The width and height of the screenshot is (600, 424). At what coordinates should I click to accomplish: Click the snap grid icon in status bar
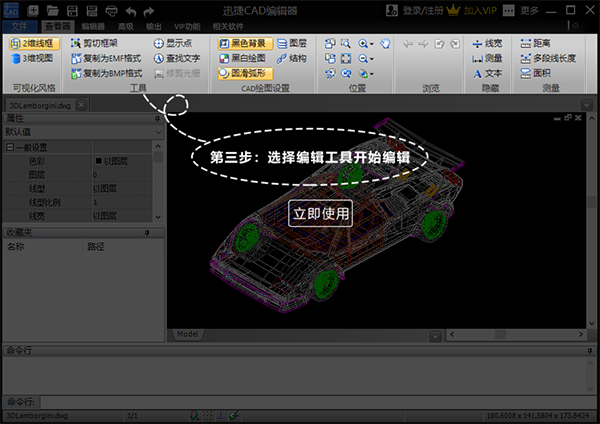208,416
